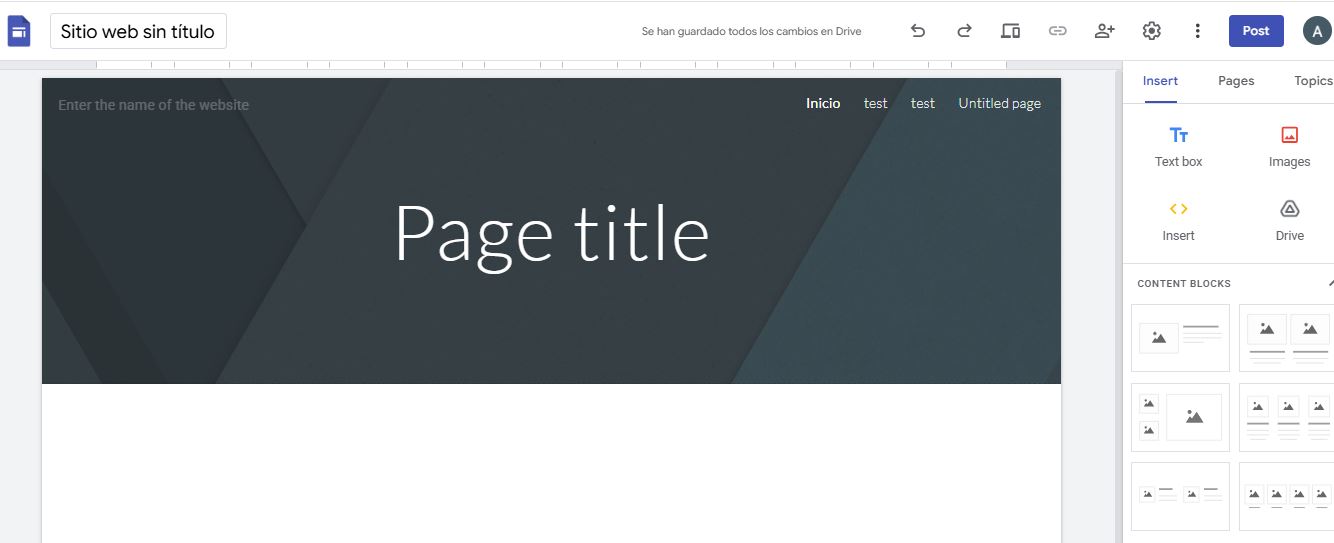Insert Images from the panel

(x=1289, y=146)
